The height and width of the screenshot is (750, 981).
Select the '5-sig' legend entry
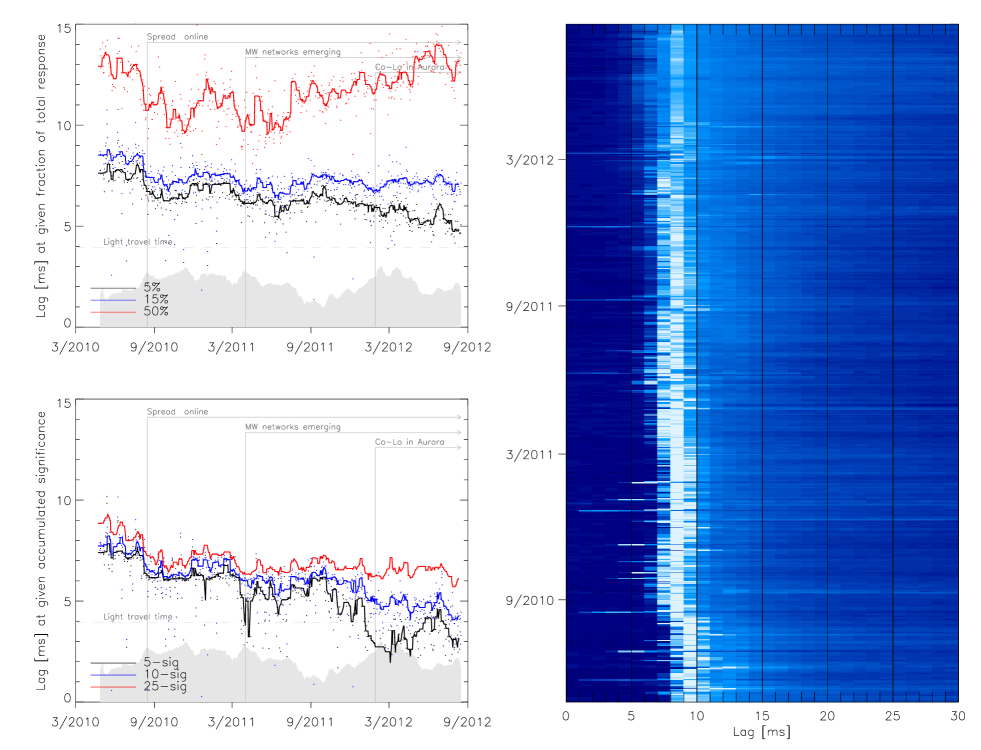161,662
